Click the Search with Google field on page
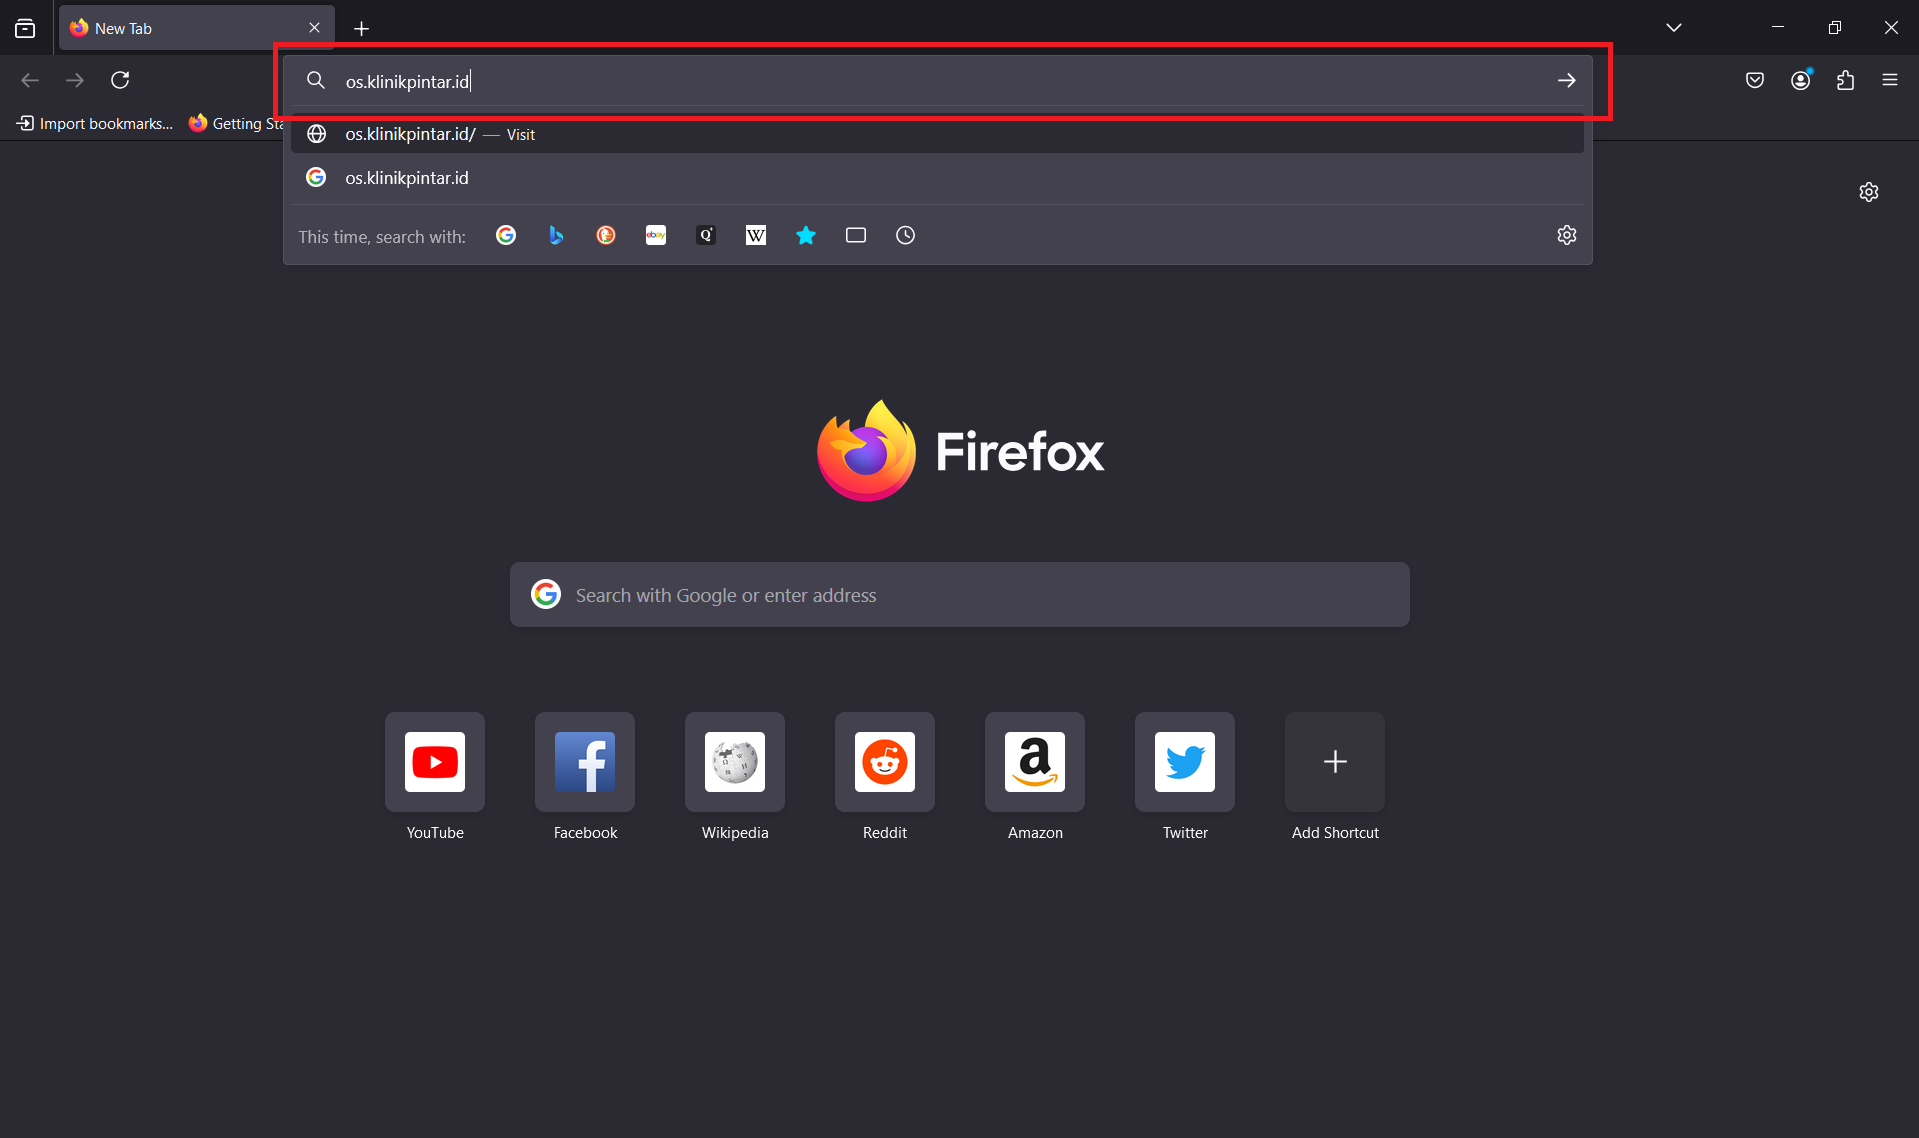 point(960,595)
